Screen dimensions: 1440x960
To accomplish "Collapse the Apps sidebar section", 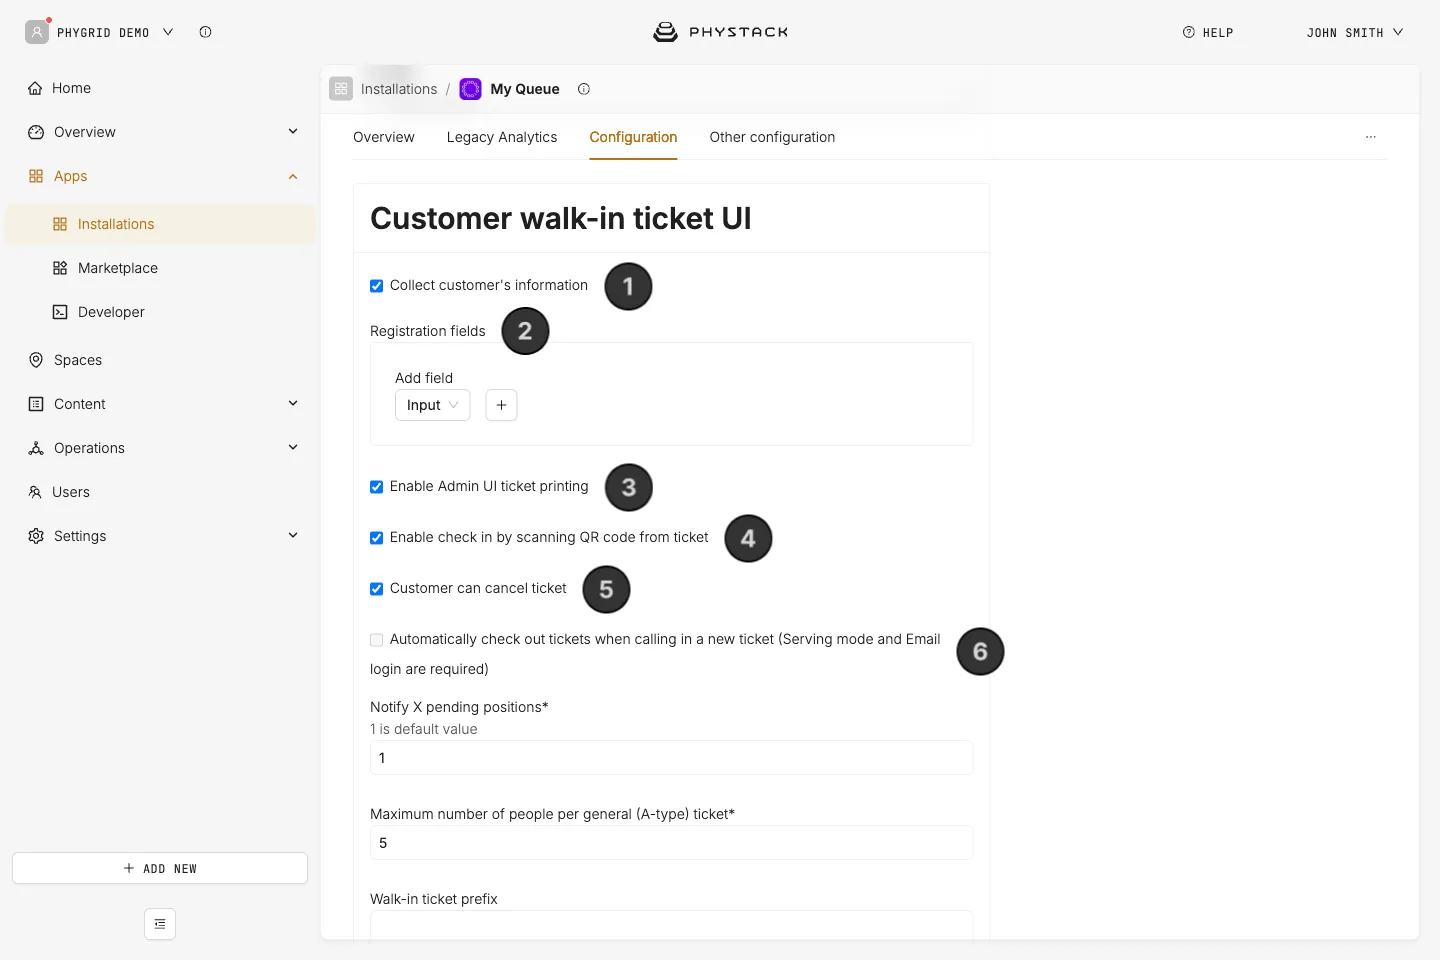I will pyautogui.click(x=293, y=176).
